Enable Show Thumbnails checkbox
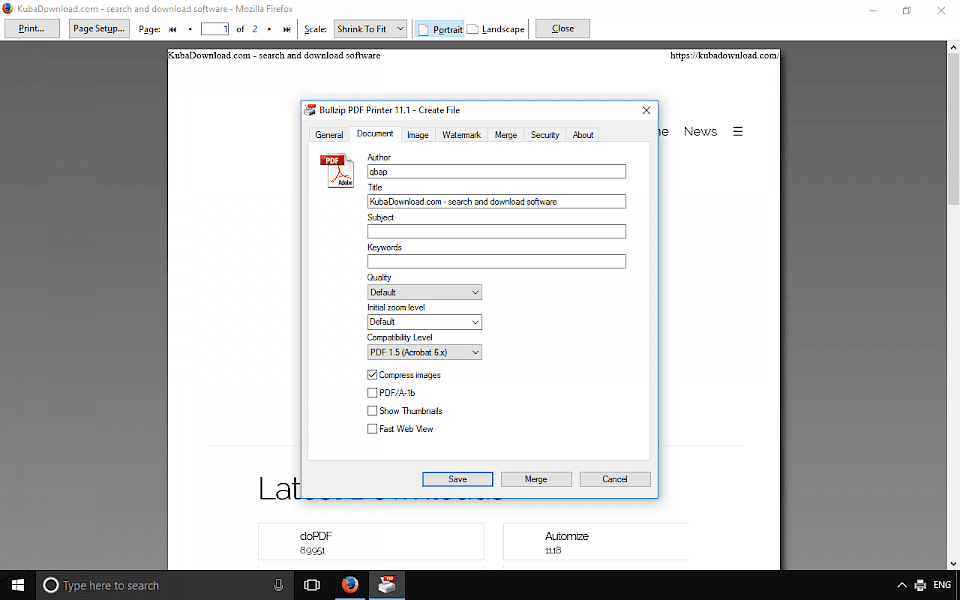The image size is (960, 600). (372, 411)
